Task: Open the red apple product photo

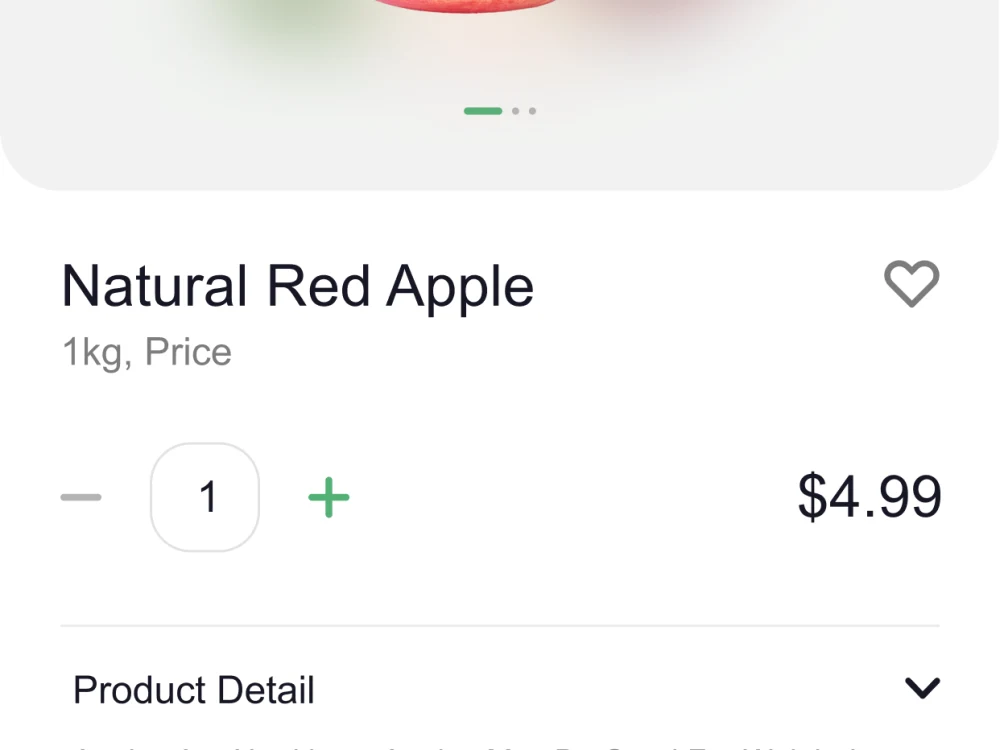Action: click(466, 6)
